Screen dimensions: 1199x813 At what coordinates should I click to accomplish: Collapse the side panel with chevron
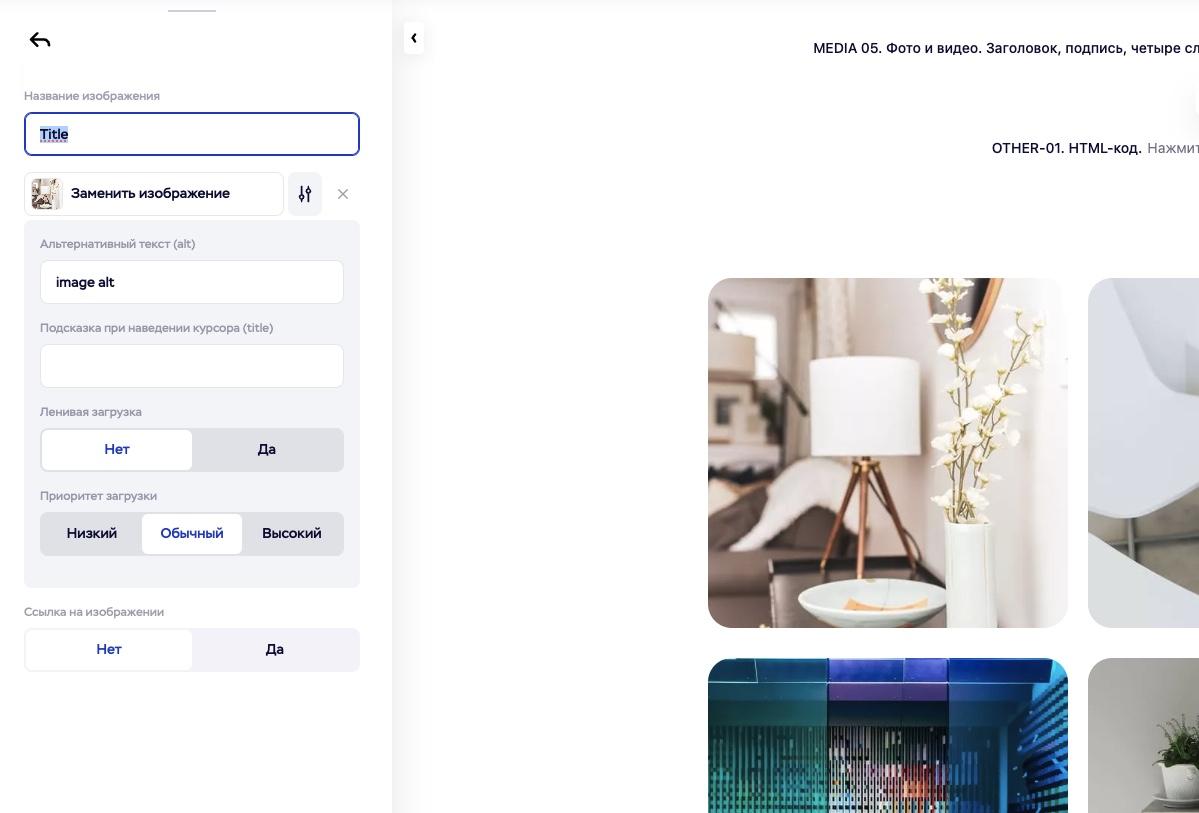coord(414,38)
